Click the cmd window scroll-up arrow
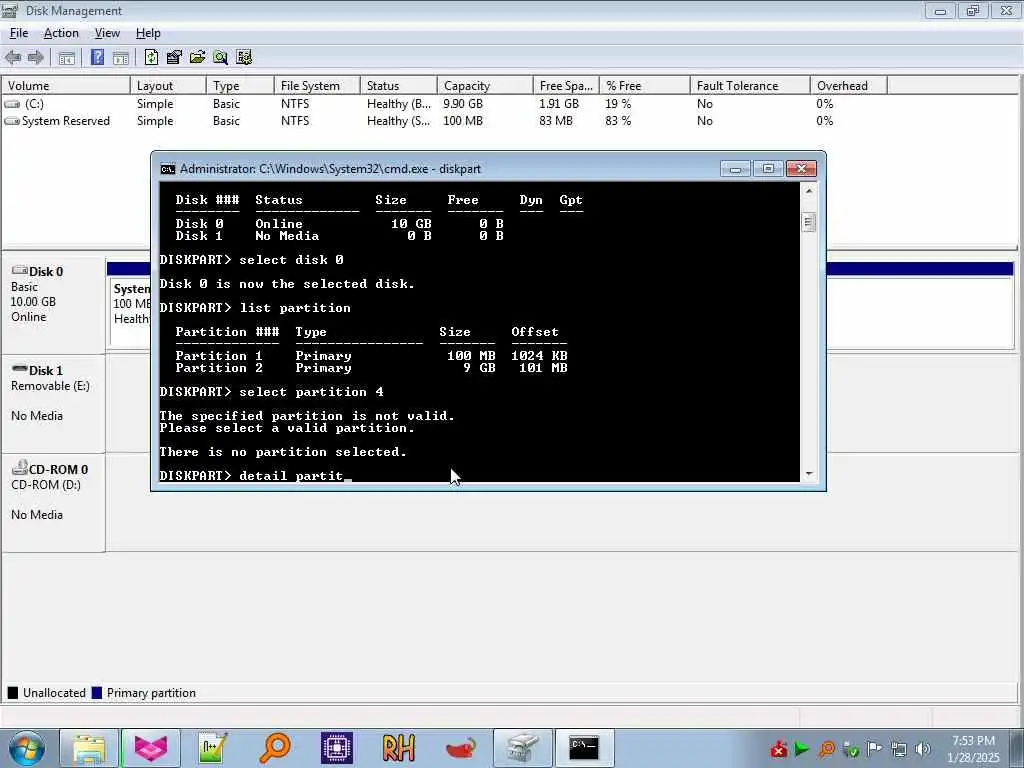 [x=808, y=191]
